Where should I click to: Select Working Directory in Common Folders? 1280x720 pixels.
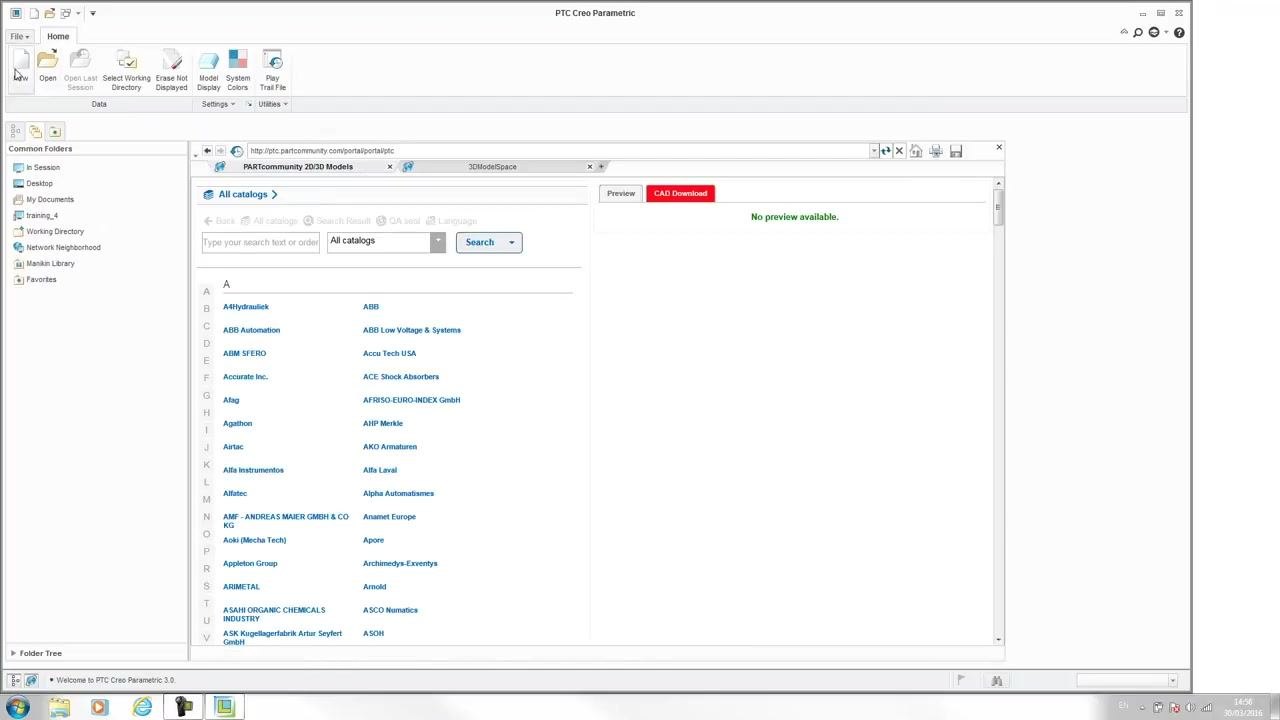click(x=55, y=231)
